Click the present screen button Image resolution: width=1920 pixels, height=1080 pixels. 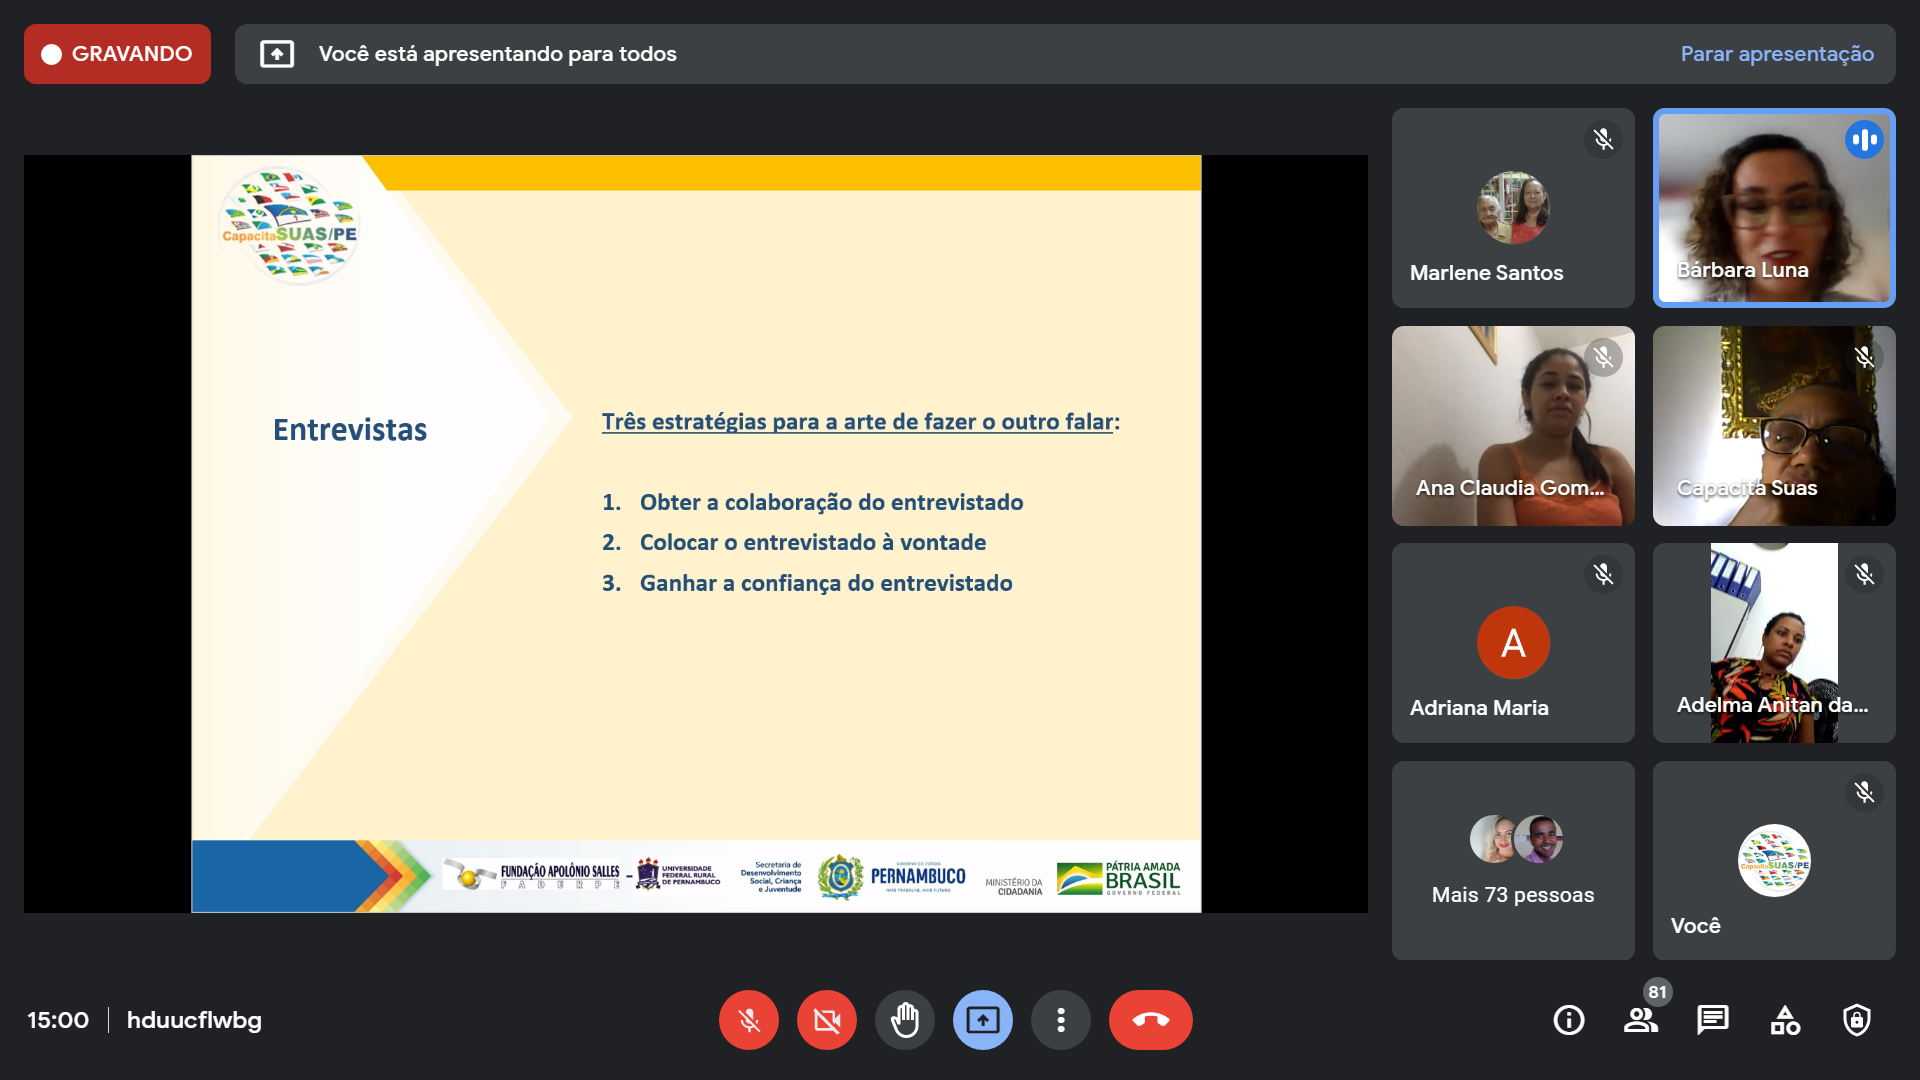pos(982,1020)
